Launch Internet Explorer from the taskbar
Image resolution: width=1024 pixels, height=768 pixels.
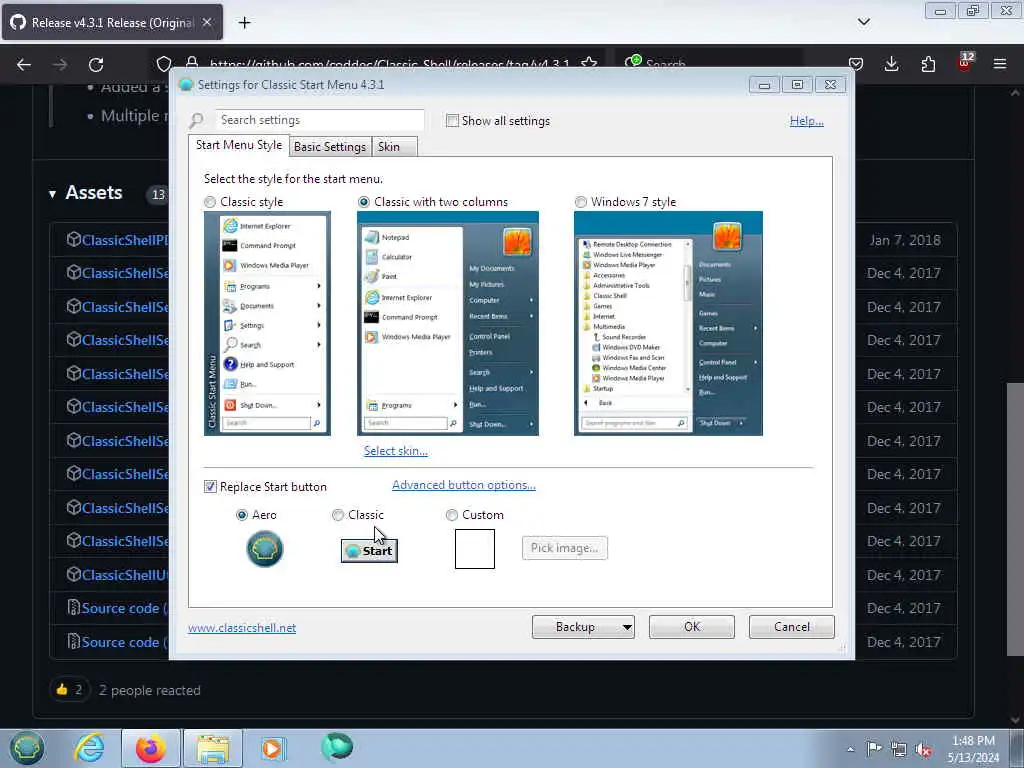(x=89, y=748)
